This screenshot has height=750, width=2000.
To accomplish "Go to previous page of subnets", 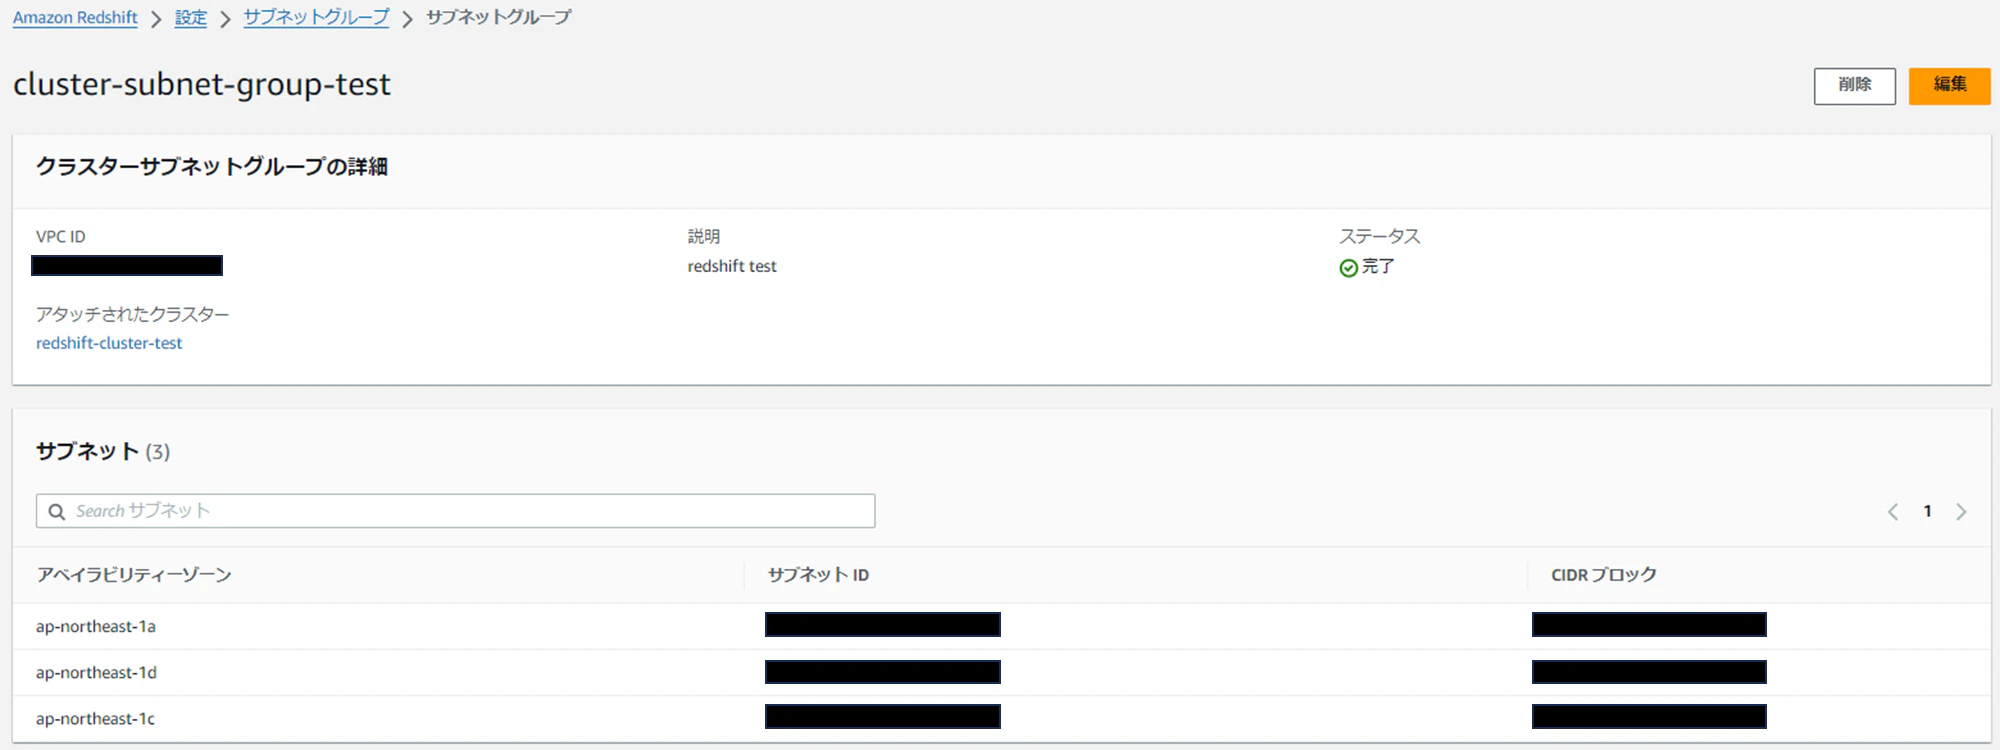I will [x=1893, y=512].
